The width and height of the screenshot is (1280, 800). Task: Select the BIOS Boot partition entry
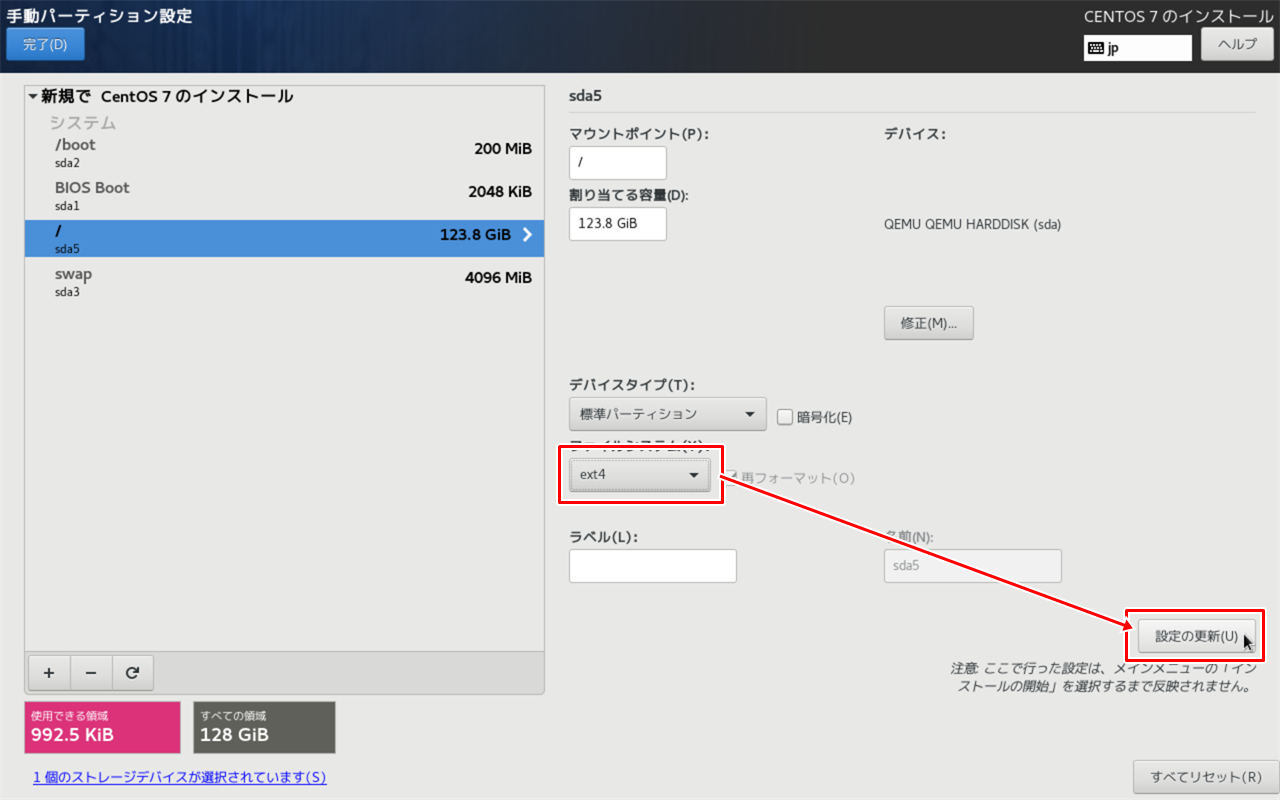pyautogui.click(x=200, y=195)
